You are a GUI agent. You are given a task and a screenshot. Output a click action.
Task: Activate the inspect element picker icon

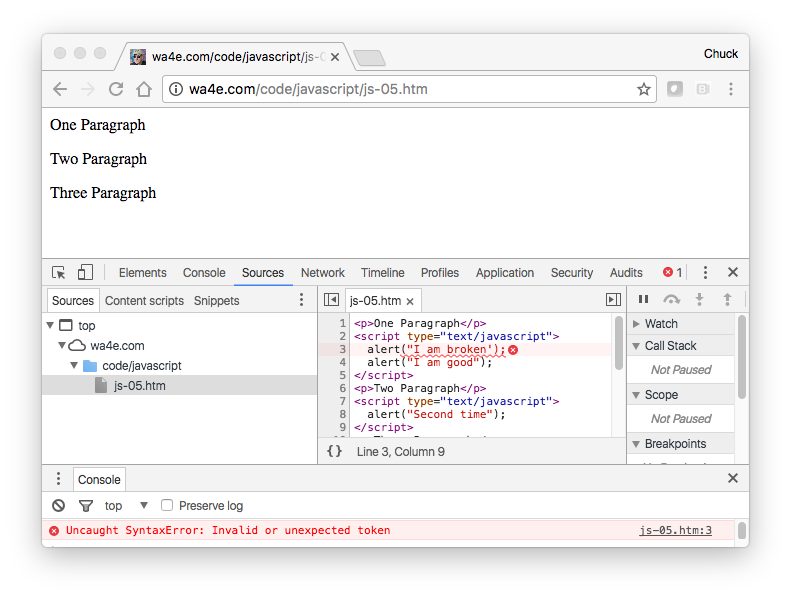coord(59,273)
